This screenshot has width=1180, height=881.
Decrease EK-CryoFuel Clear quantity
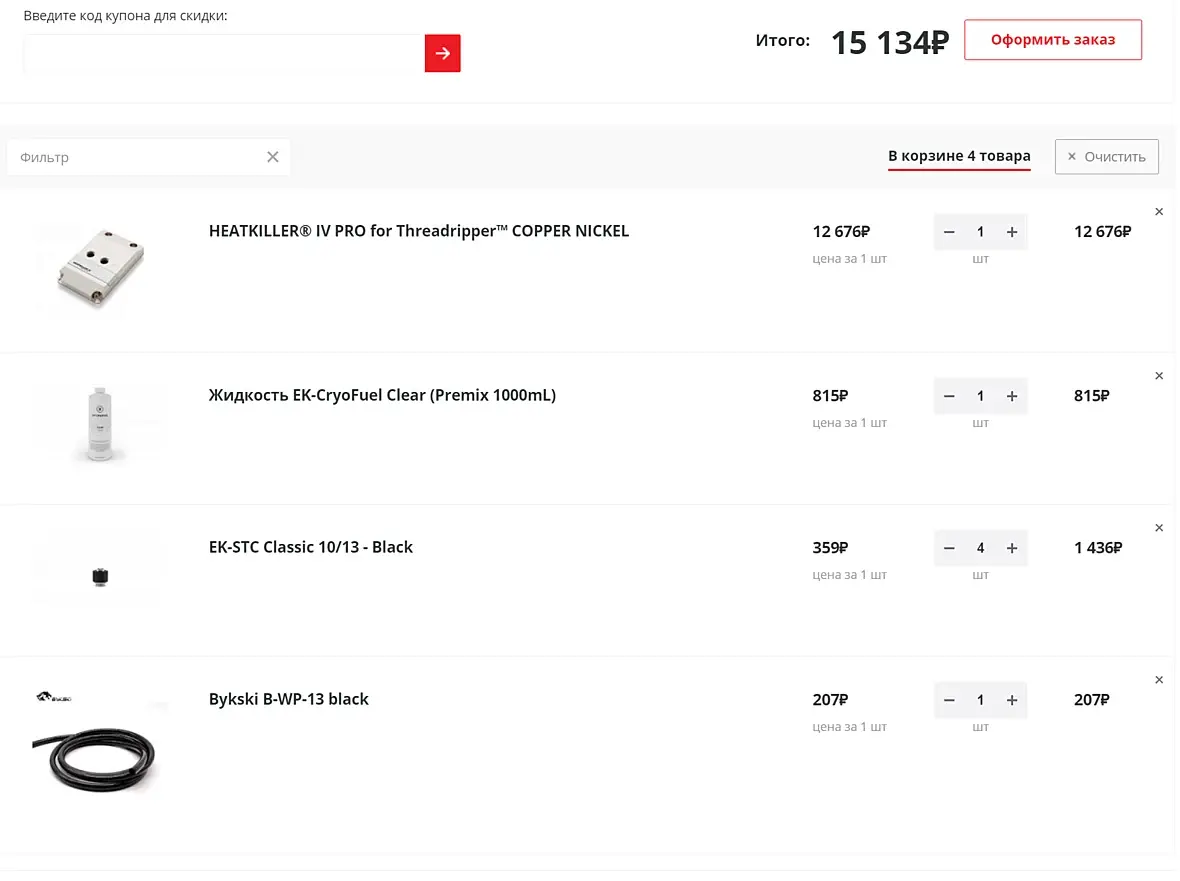pos(949,396)
